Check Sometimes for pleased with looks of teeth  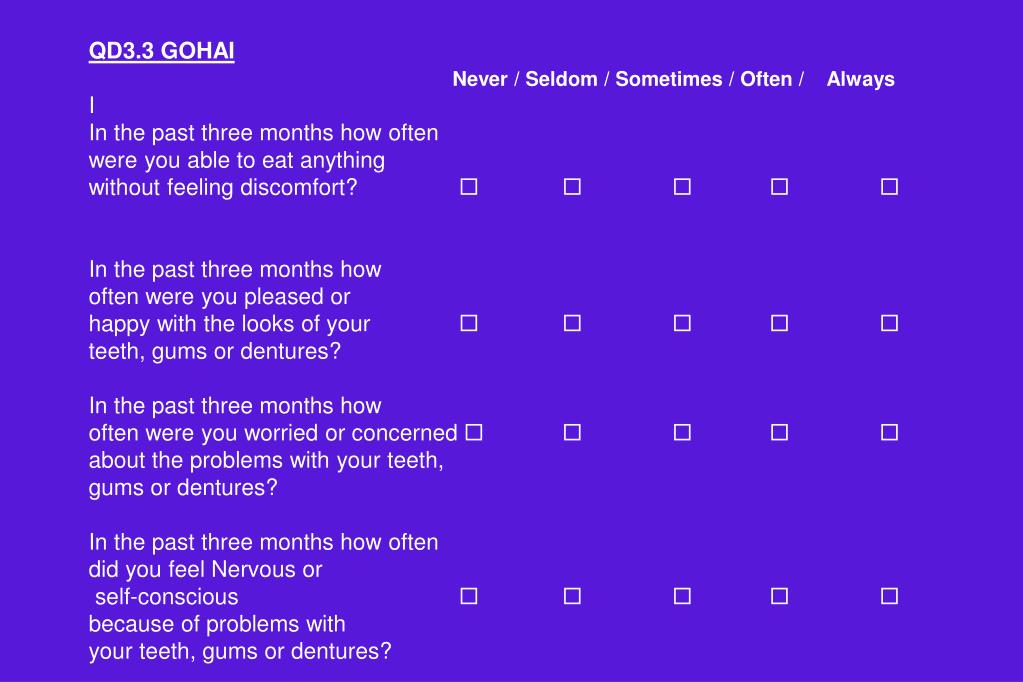tap(682, 323)
